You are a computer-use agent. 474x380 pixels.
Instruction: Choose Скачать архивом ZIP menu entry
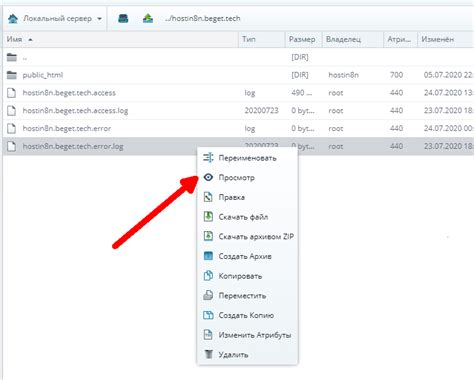[x=247, y=237]
